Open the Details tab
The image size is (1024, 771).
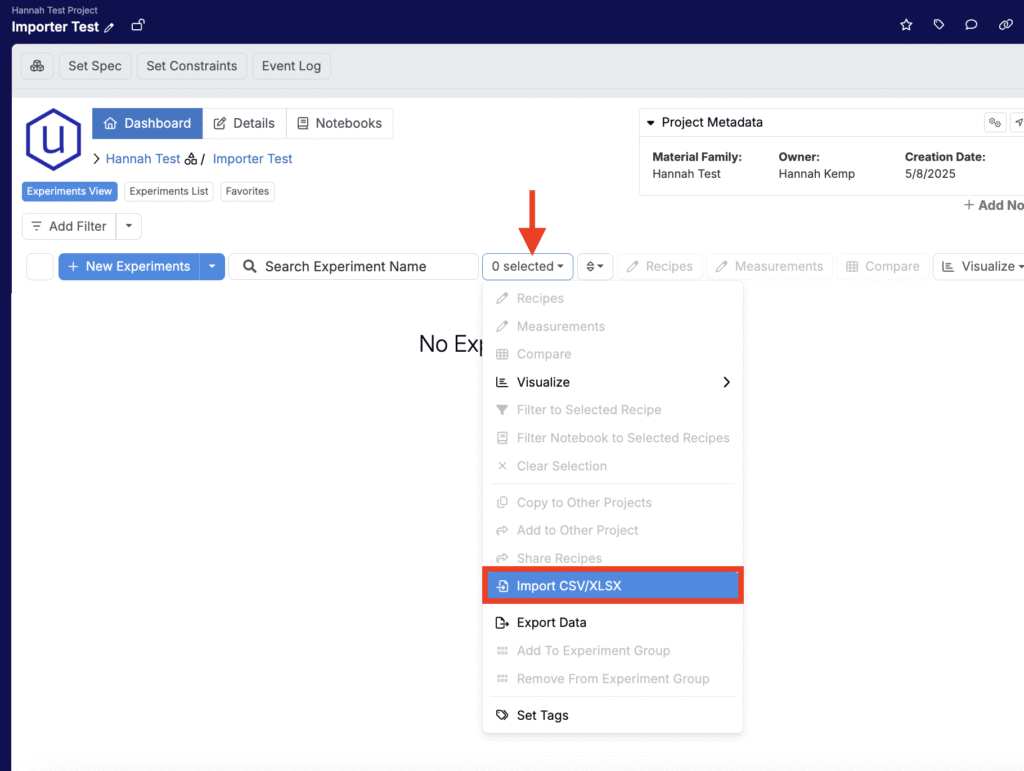coord(244,123)
